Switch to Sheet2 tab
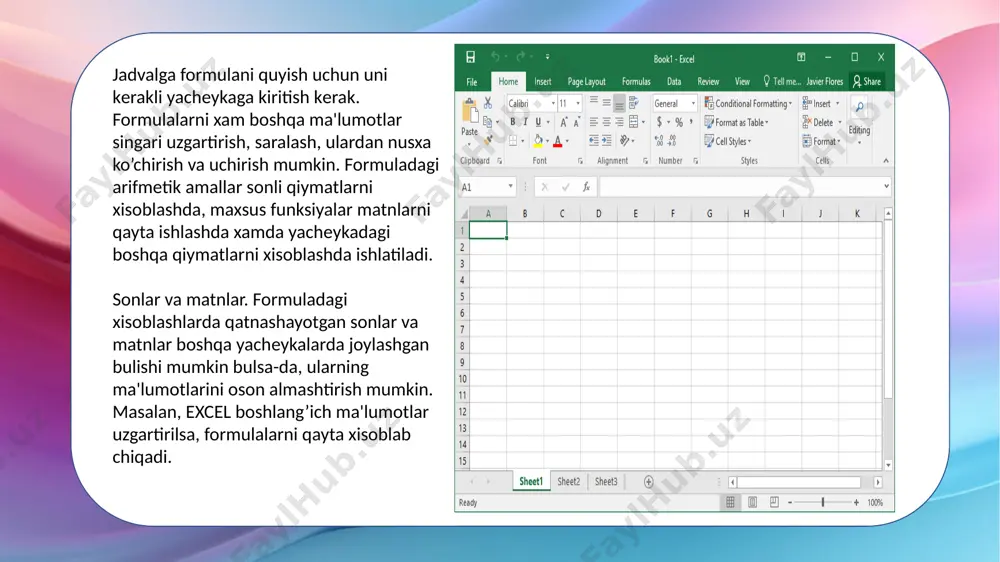Image resolution: width=1000 pixels, height=562 pixels. [568, 482]
